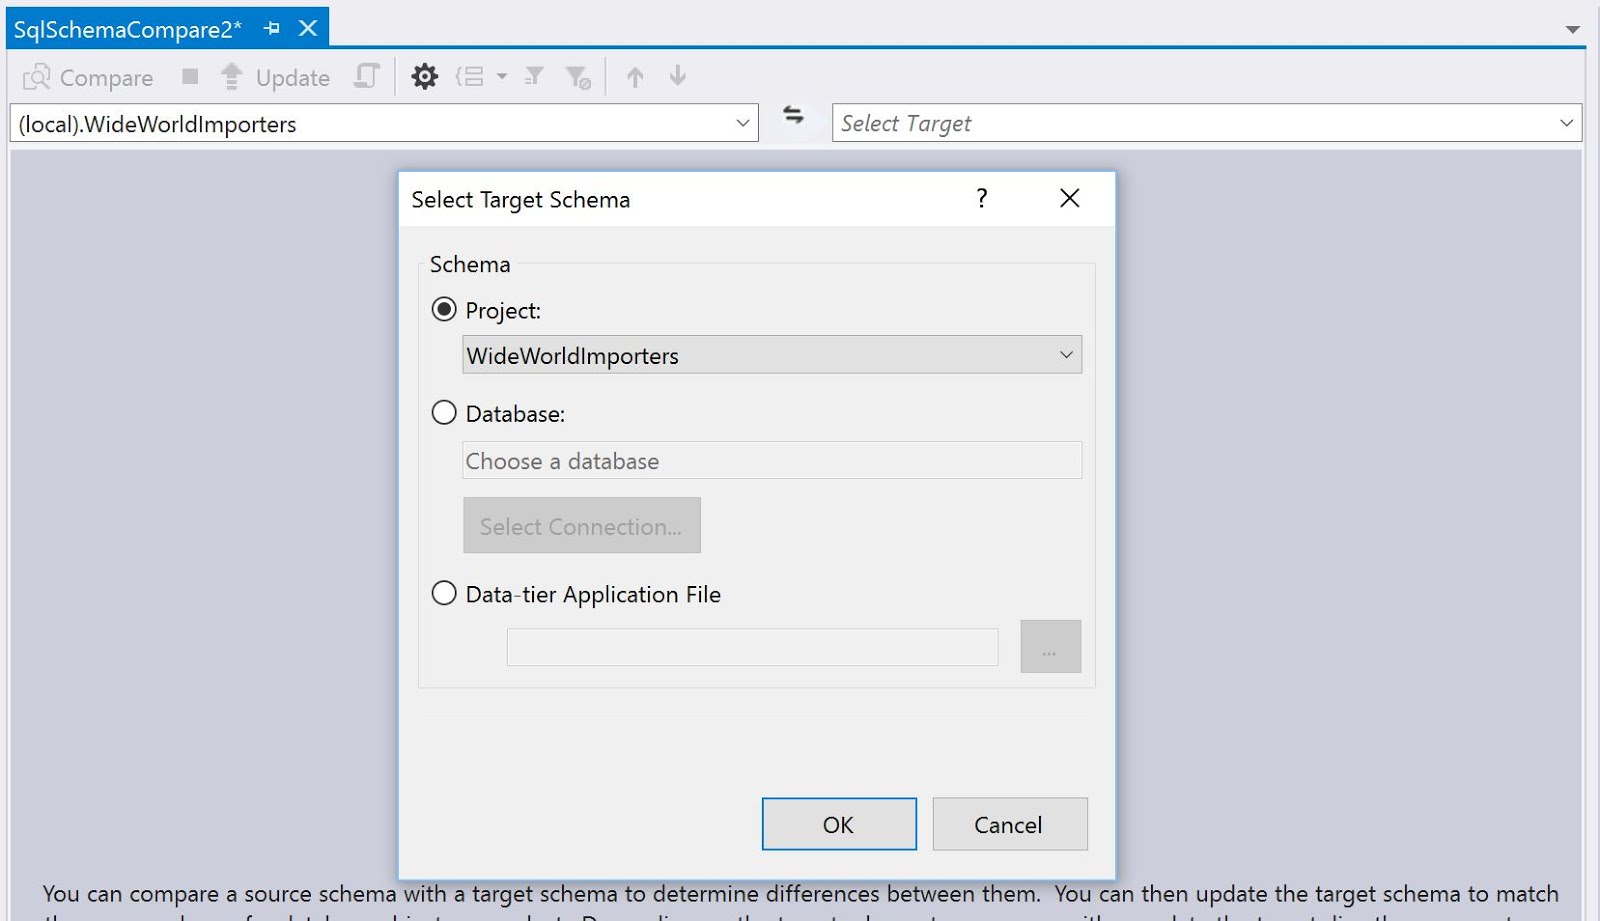Open schema compare Options gear icon
The height and width of the screenshot is (921, 1600).
[425, 76]
